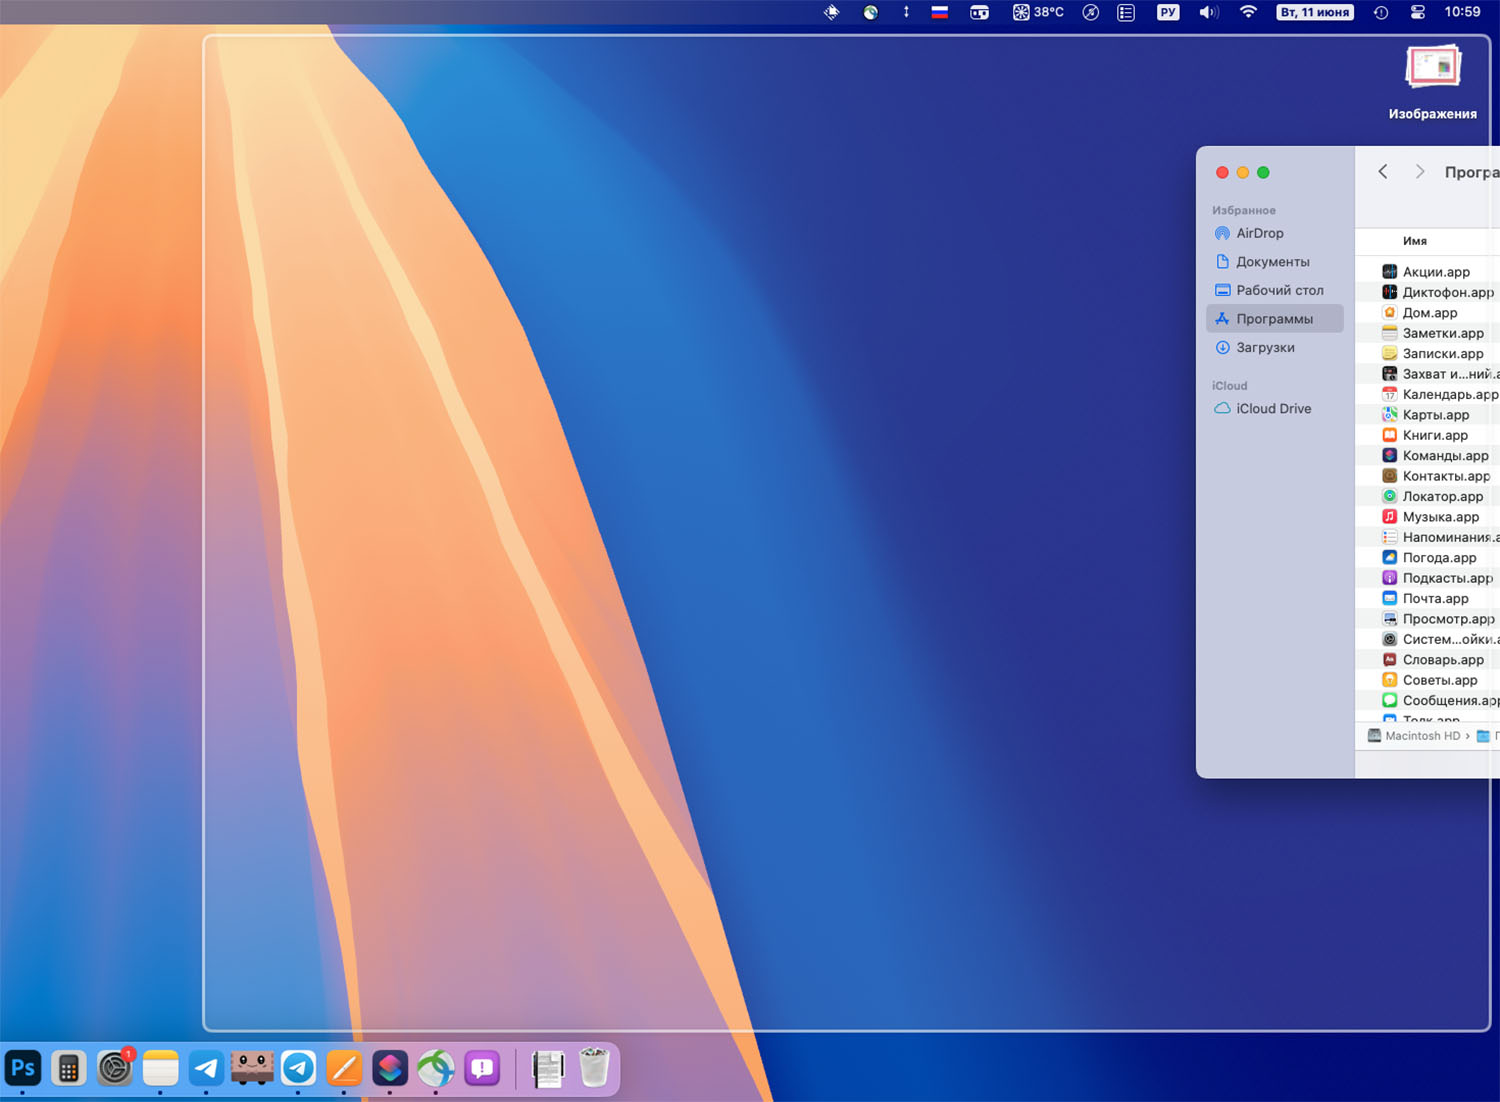The height and width of the screenshot is (1102, 1500).
Task: Click Macintosh HD in the path bar
Action: (1421, 736)
